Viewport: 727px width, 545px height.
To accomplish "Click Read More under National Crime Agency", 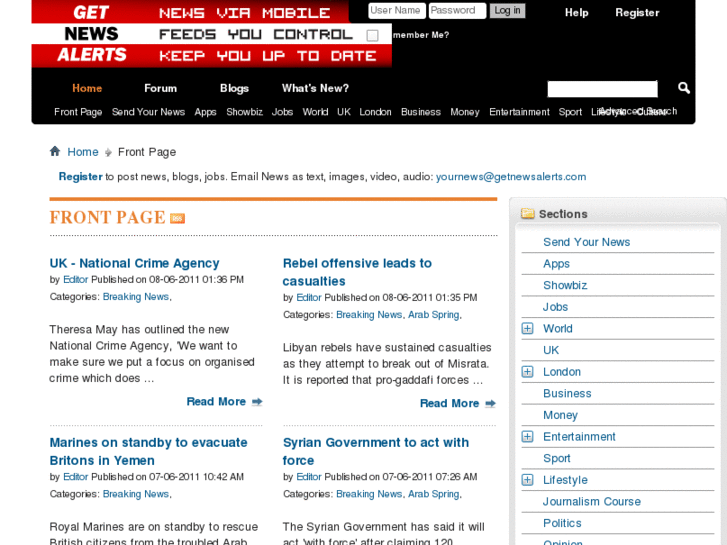I will click(x=216, y=402).
